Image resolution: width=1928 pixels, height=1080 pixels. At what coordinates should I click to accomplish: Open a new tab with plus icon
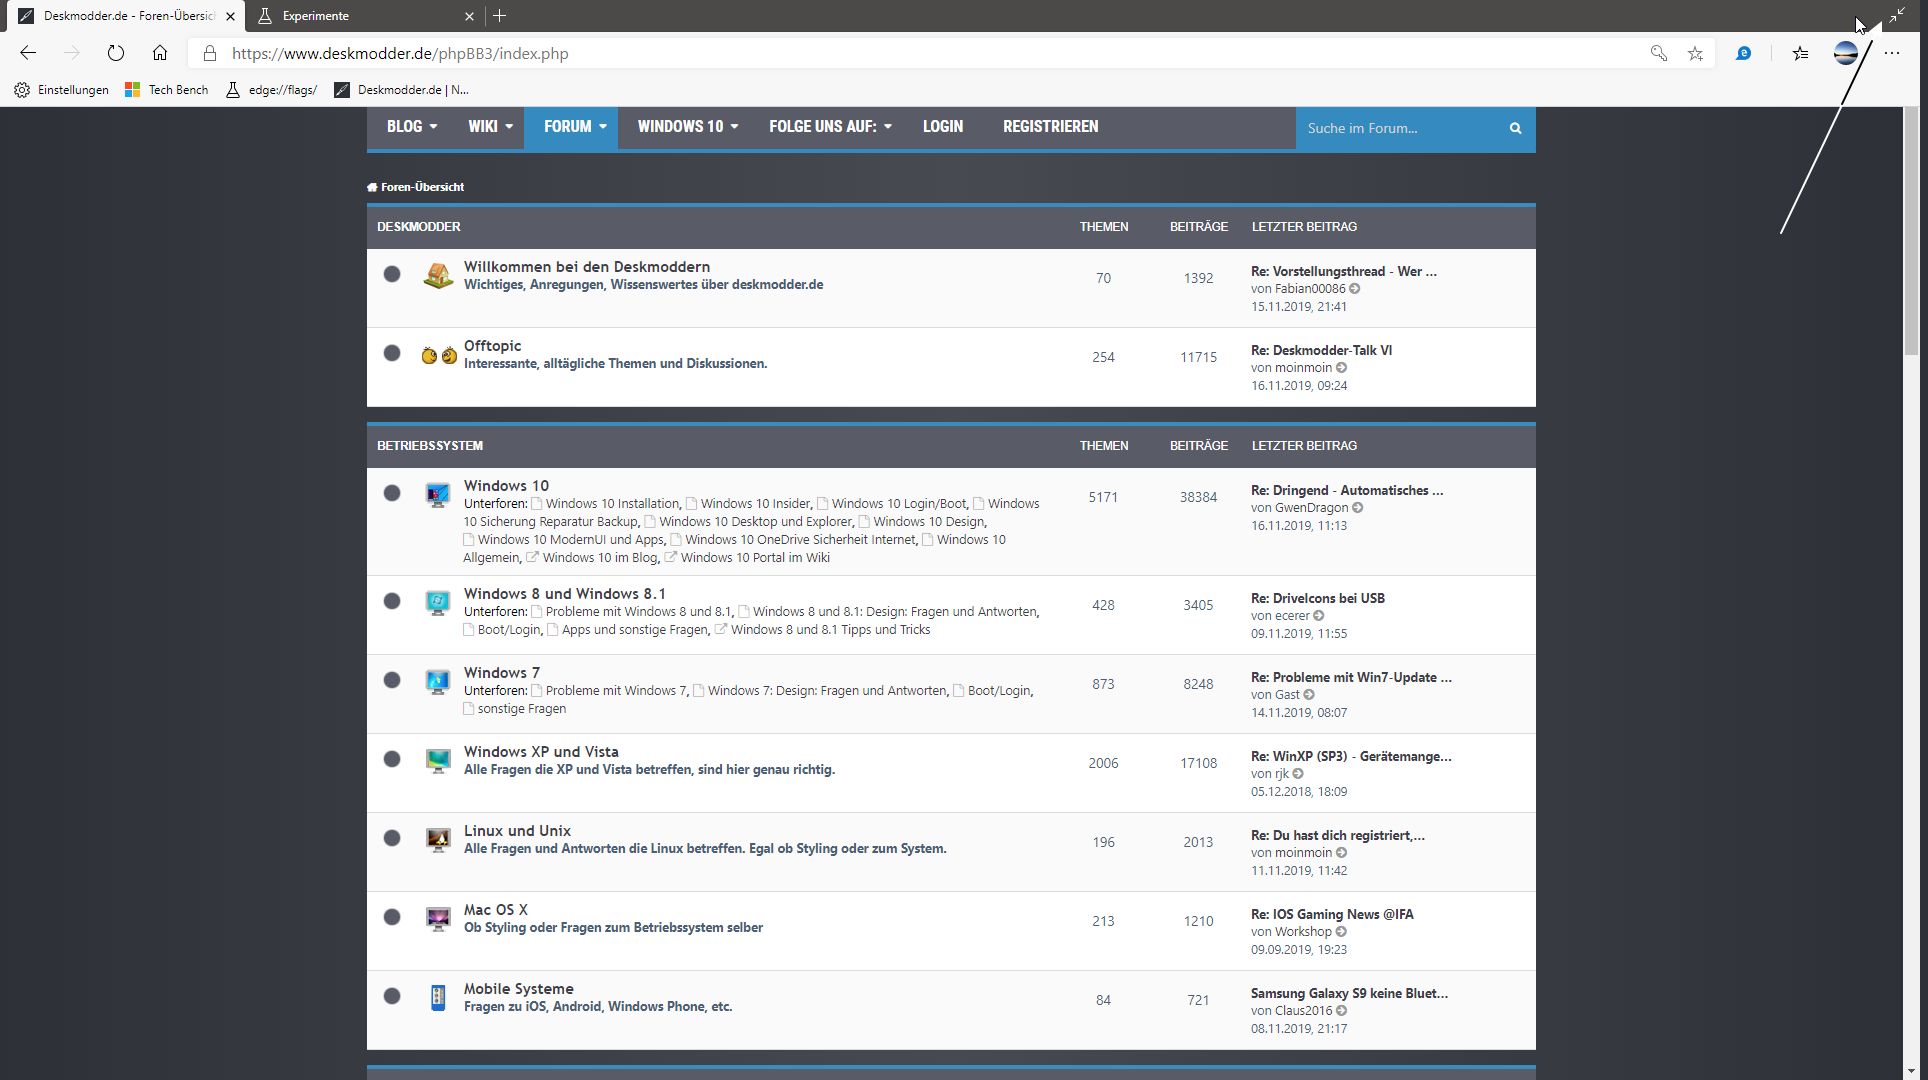(x=500, y=15)
